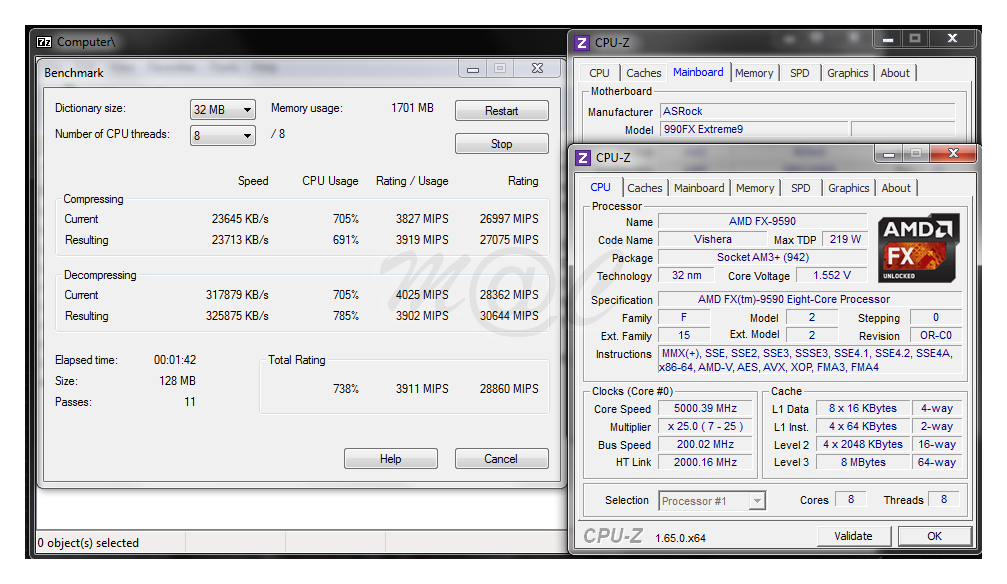Close the 7-Zip Benchmark dialog
1007x584 pixels.
click(537, 69)
